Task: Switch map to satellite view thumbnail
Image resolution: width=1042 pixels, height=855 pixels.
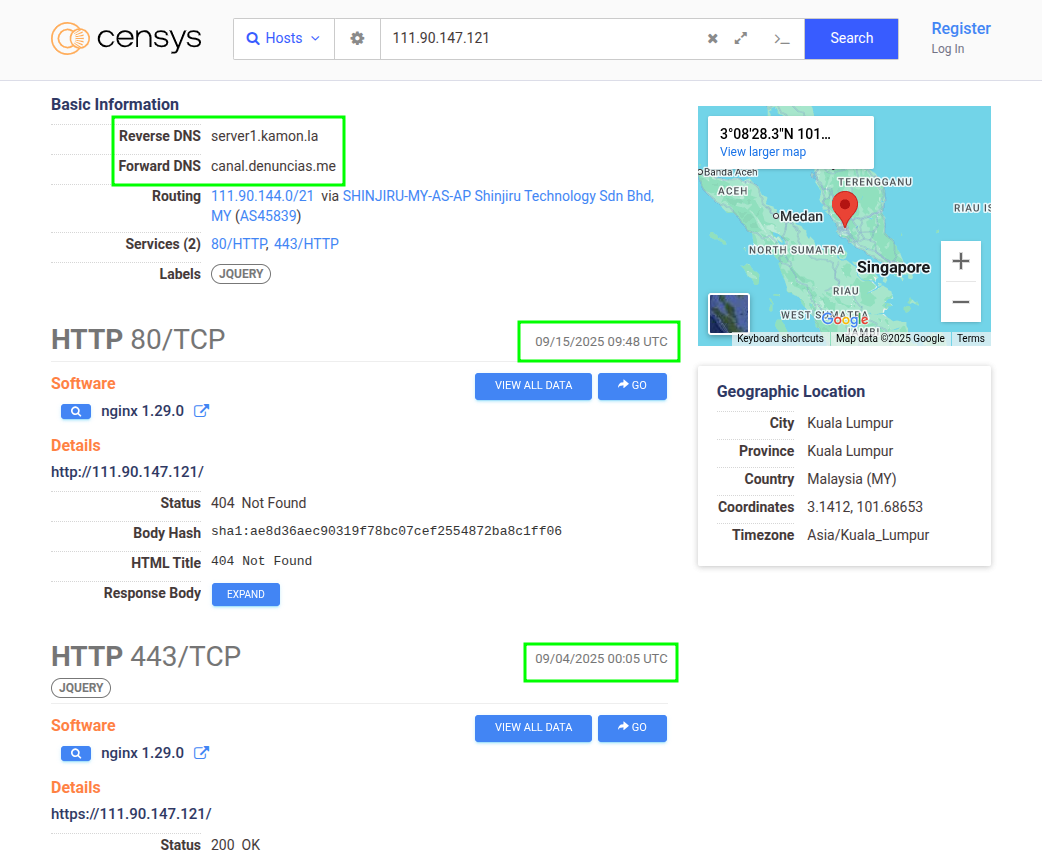Action: point(728,314)
